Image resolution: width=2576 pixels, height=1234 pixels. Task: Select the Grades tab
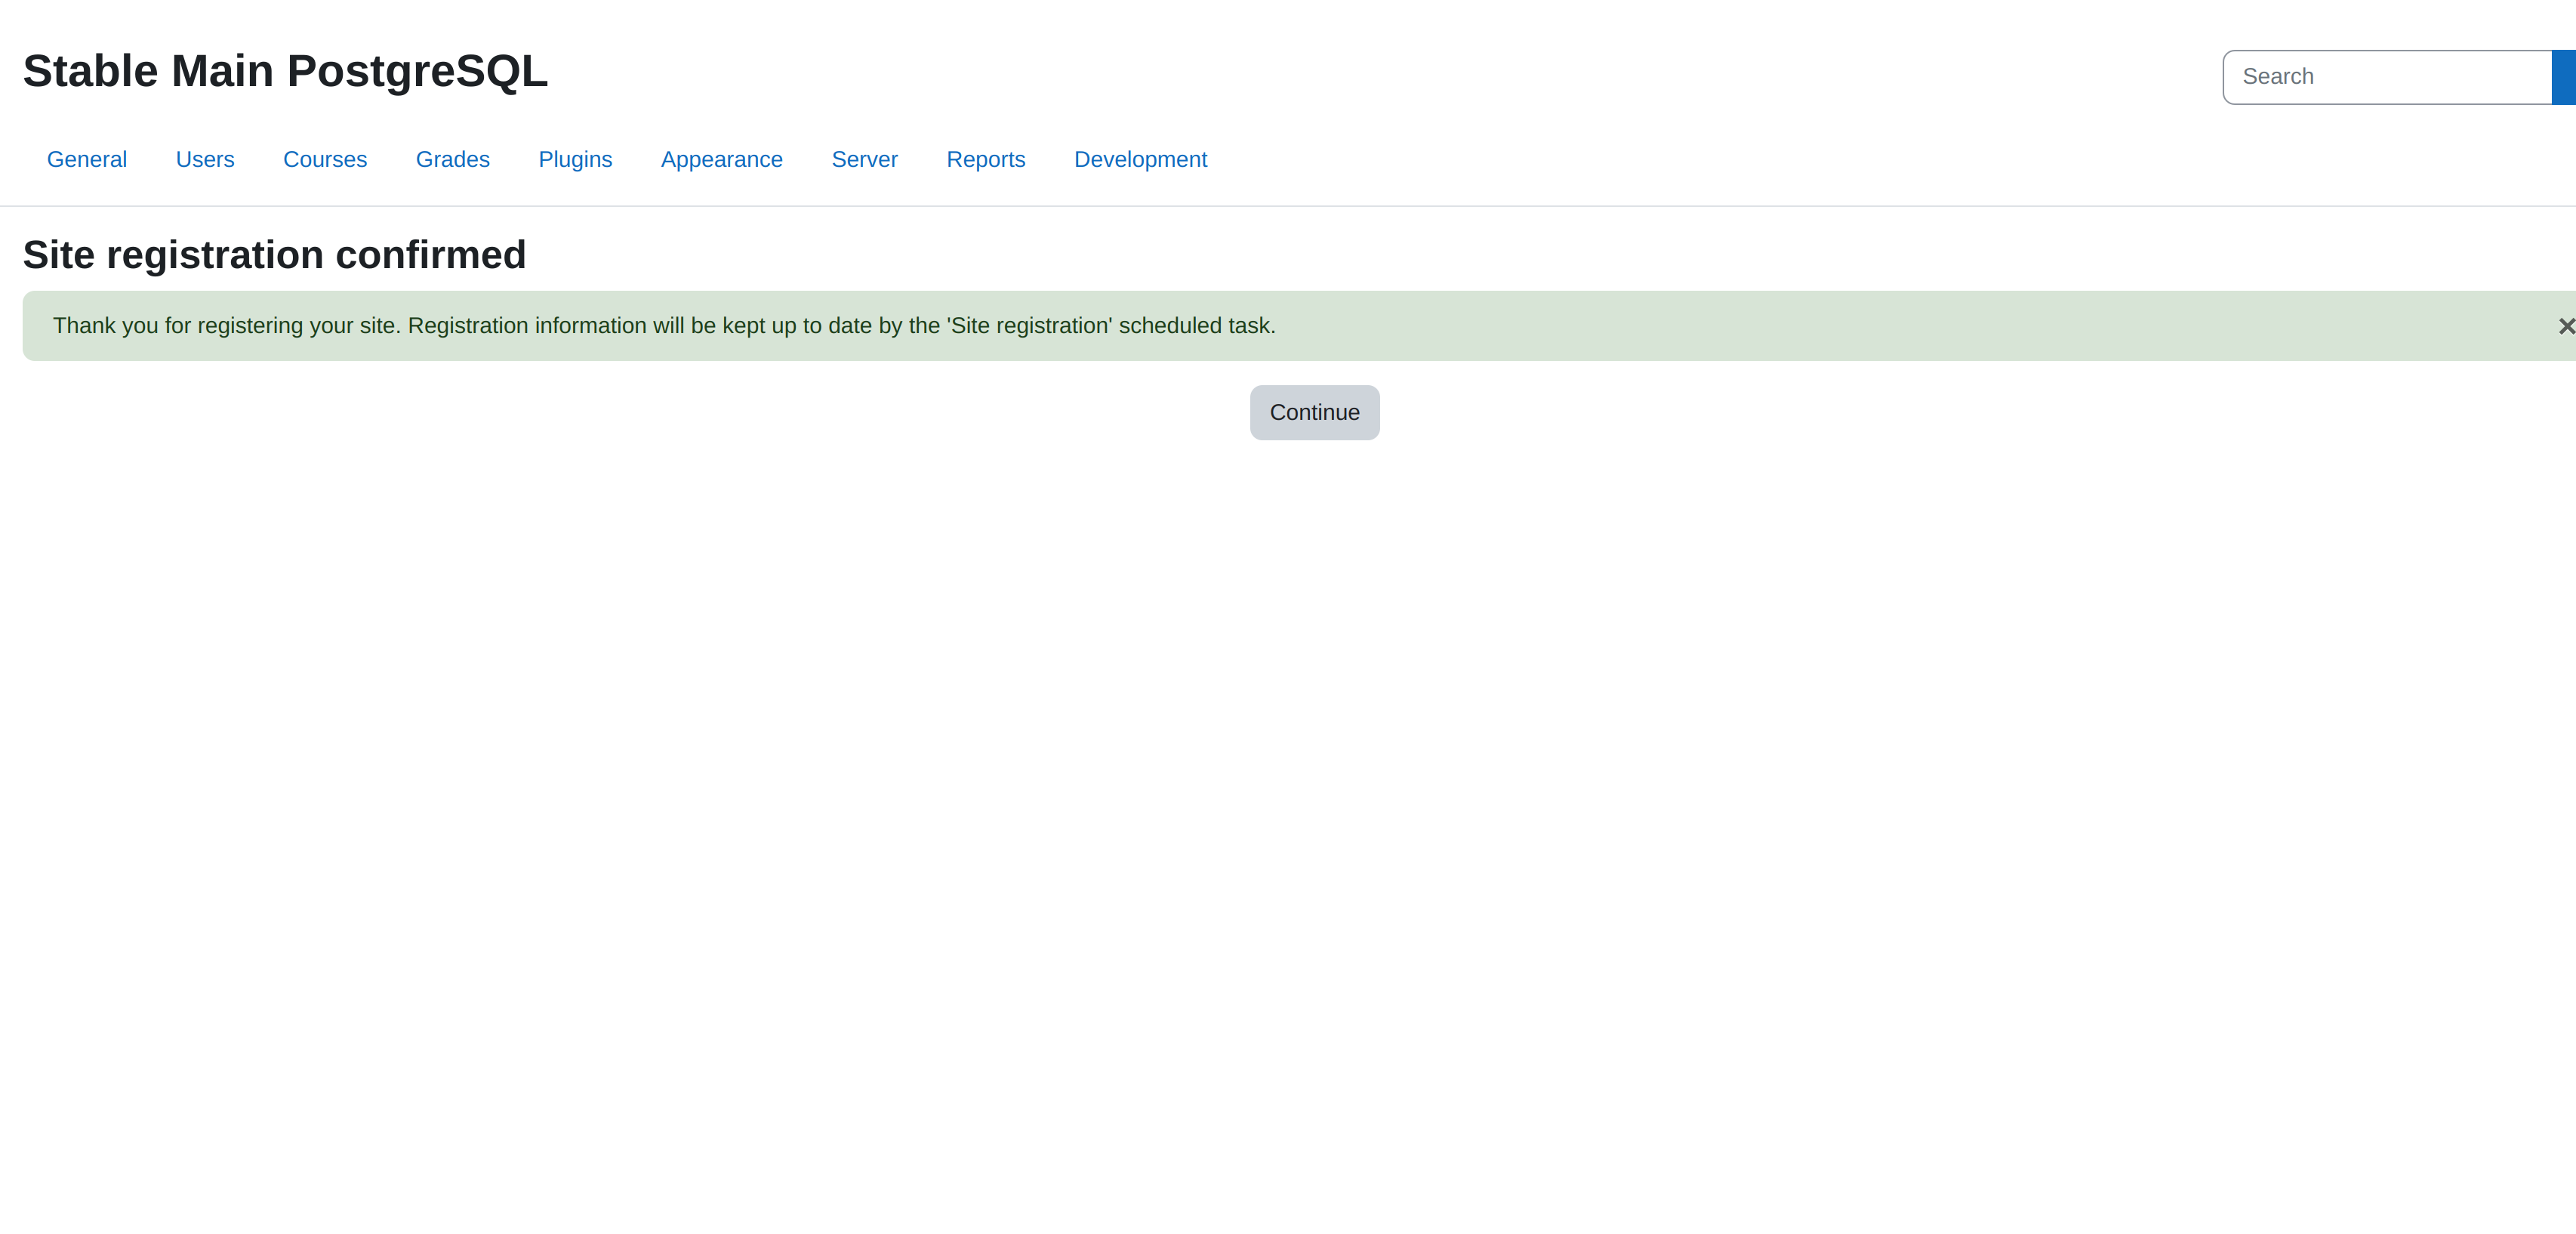point(453,160)
